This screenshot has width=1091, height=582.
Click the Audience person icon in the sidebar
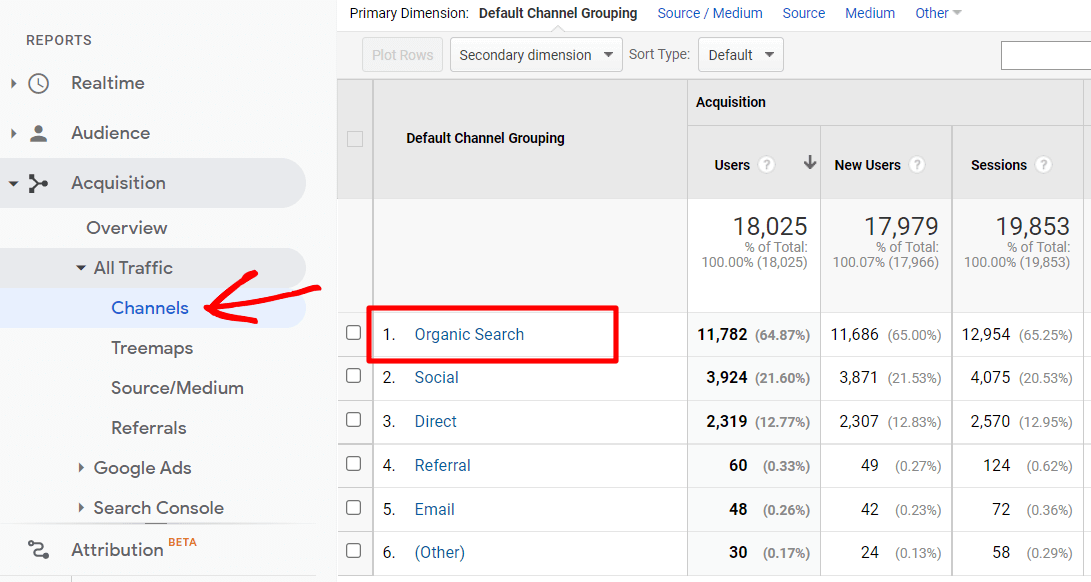38,132
